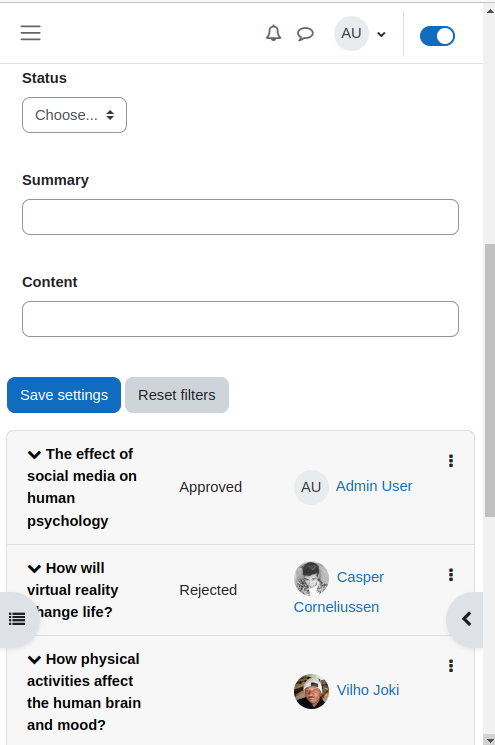The width and height of the screenshot is (495, 745).
Task: Open the hamburger navigation menu
Action: 30,33
